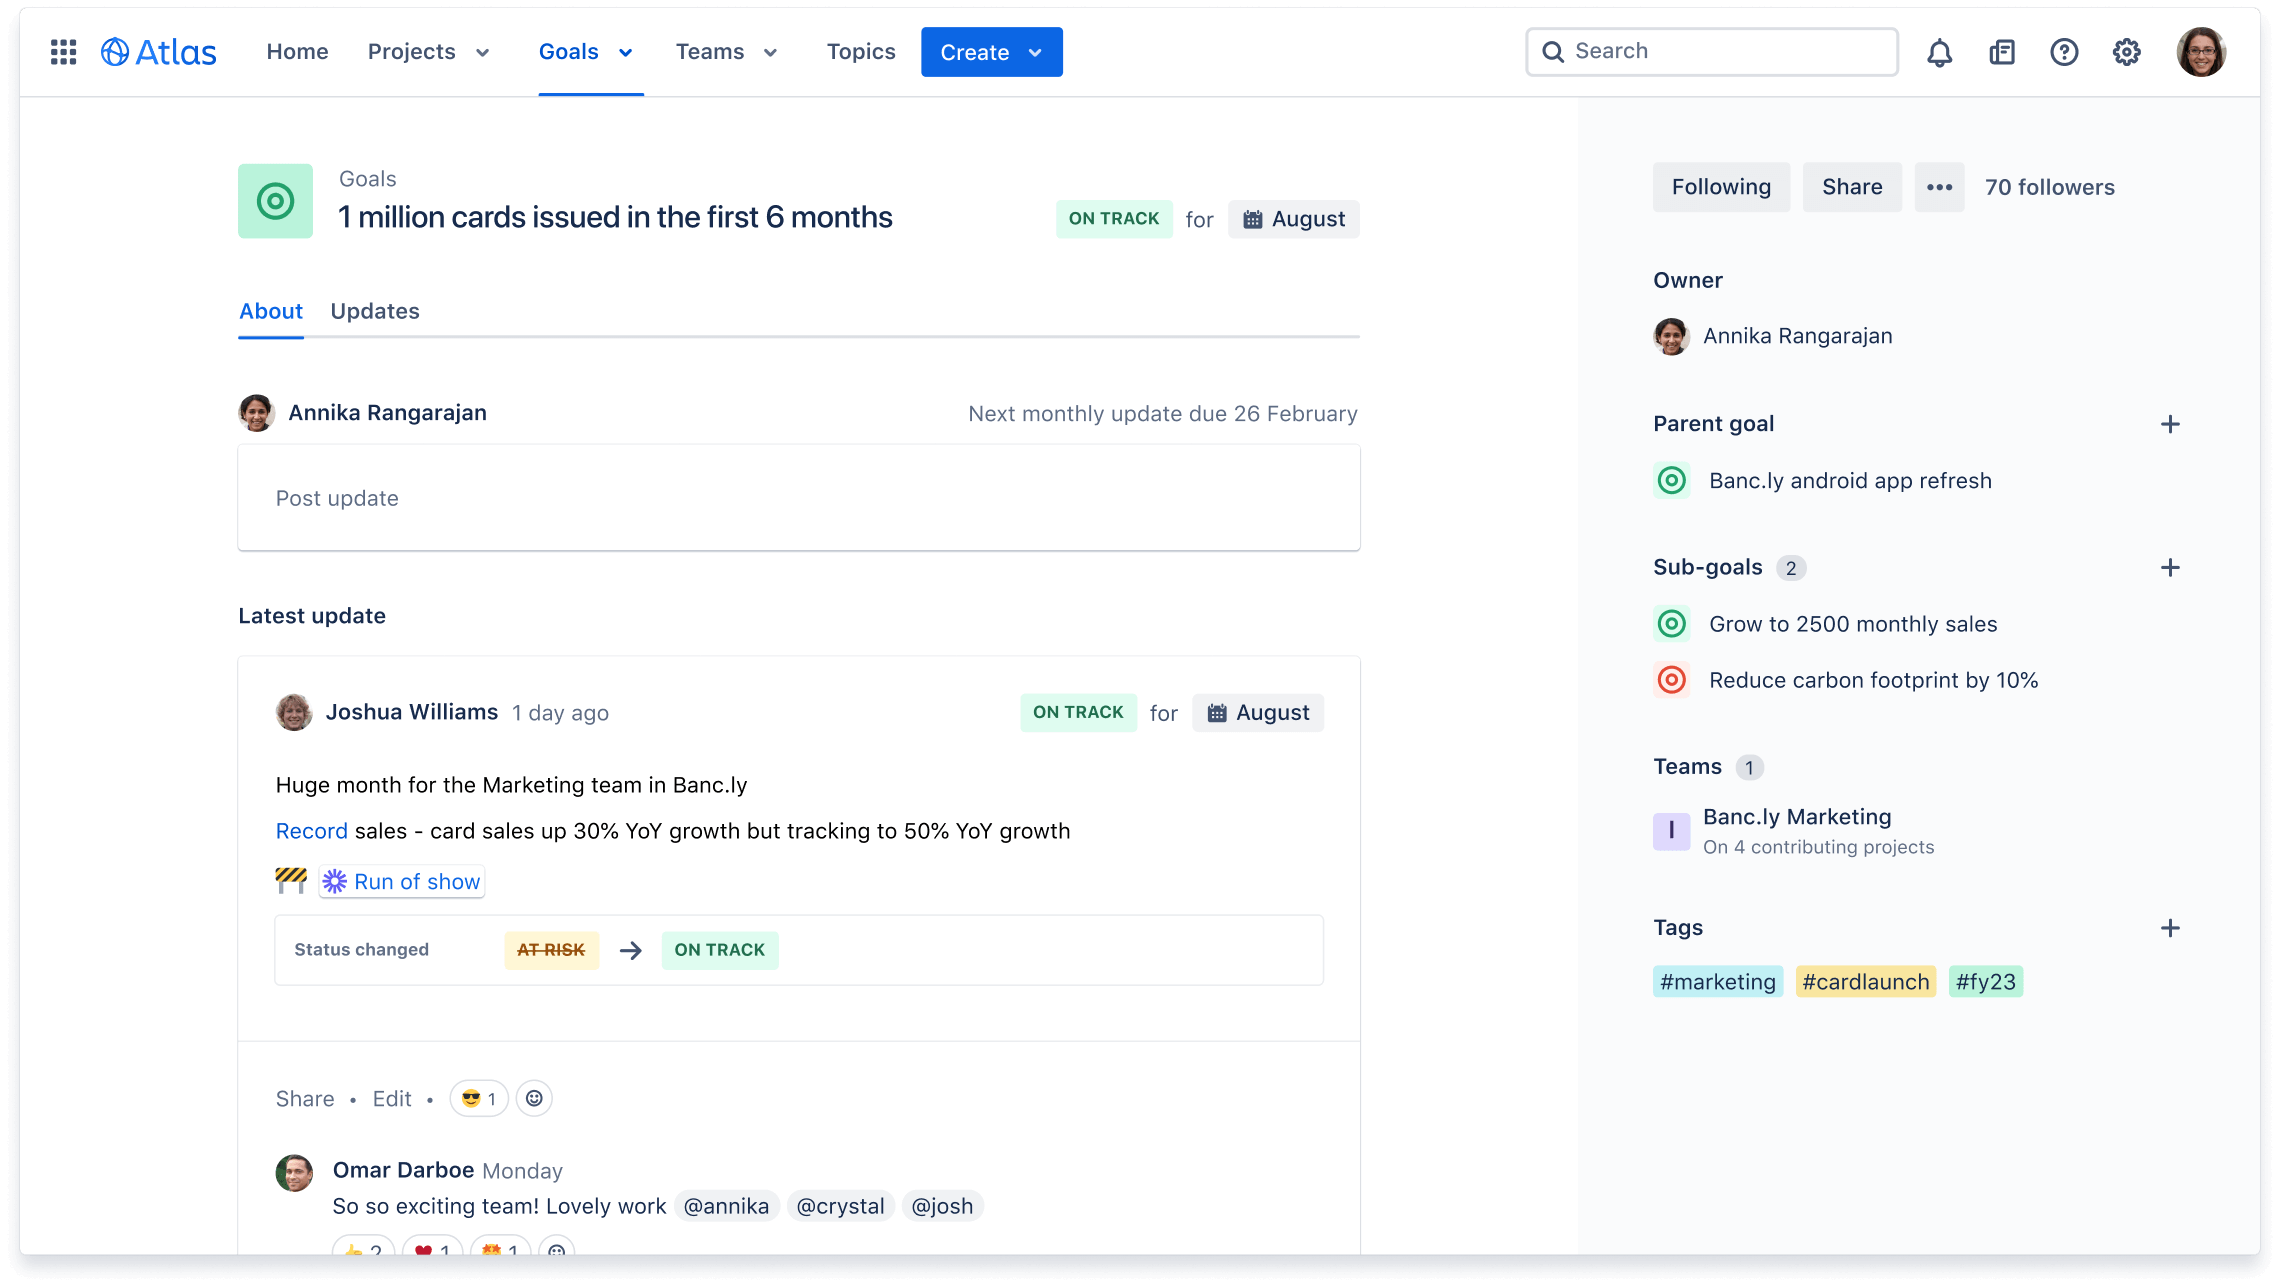Expand the Parent goal section with plus button
The height and width of the screenshot is (1285, 2278).
[x=2172, y=423]
